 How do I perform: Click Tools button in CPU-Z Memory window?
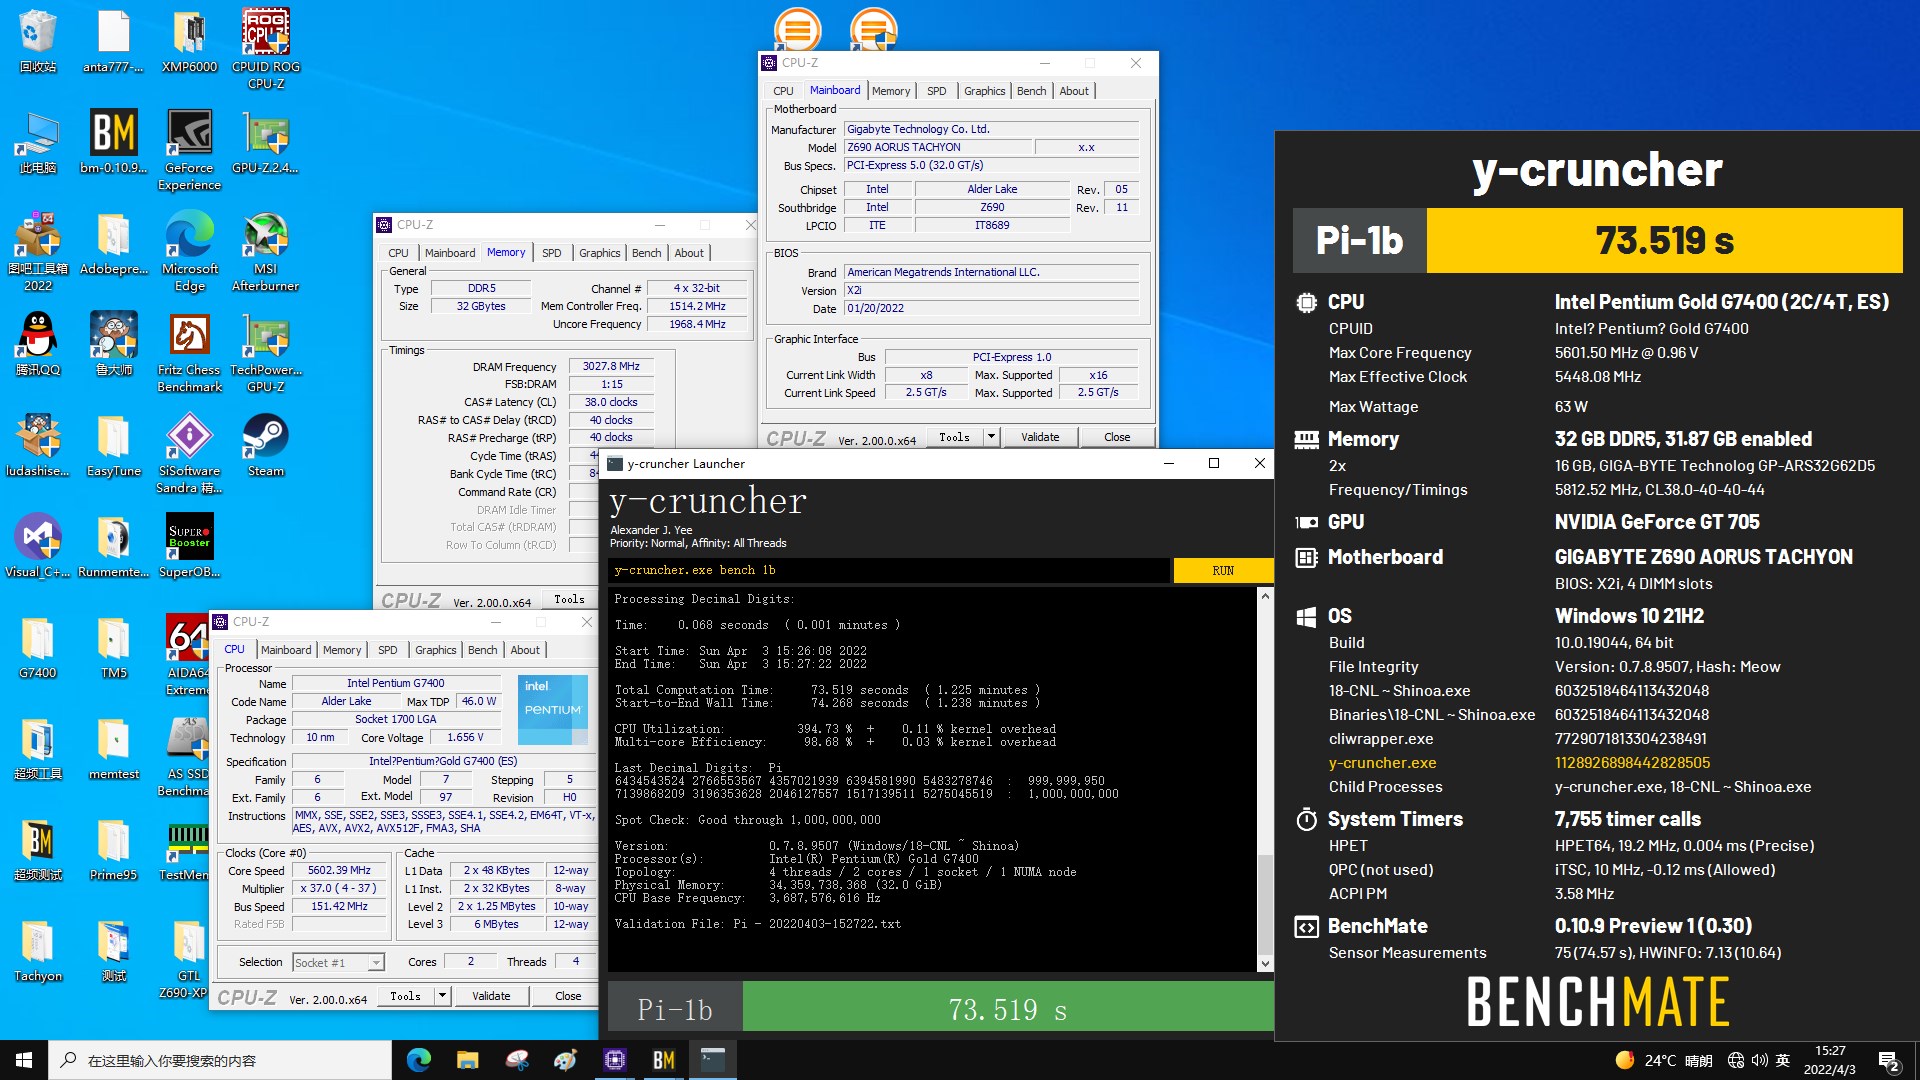click(570, 599)
